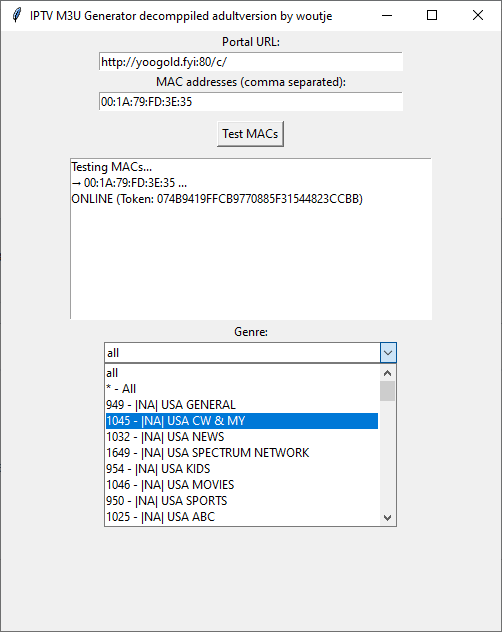Viewport: 502px width, 632px height.
Task: Choose 1649 - USA SPECTRUM NETWORK genre
Action: click(242, 453)
